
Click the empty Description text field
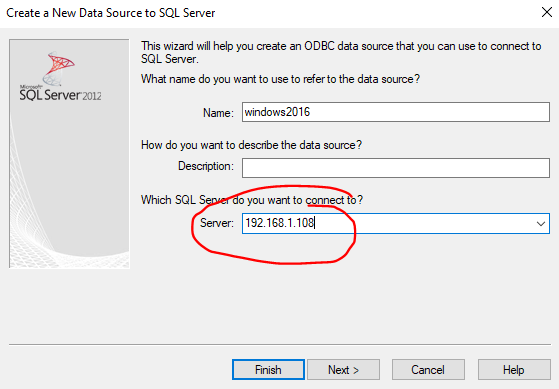pyautogui.click(x=396, y=168)
